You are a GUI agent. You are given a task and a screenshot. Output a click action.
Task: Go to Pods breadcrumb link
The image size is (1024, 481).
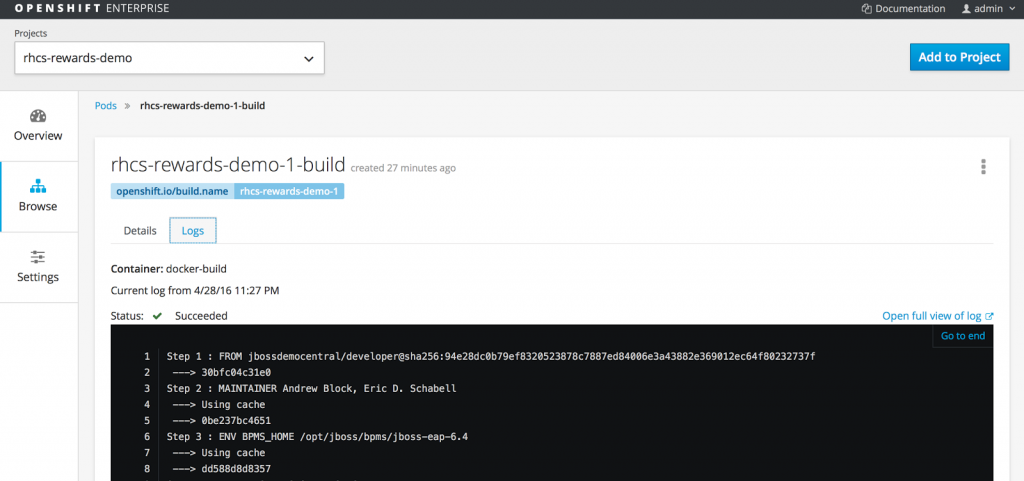pos(106,106)
